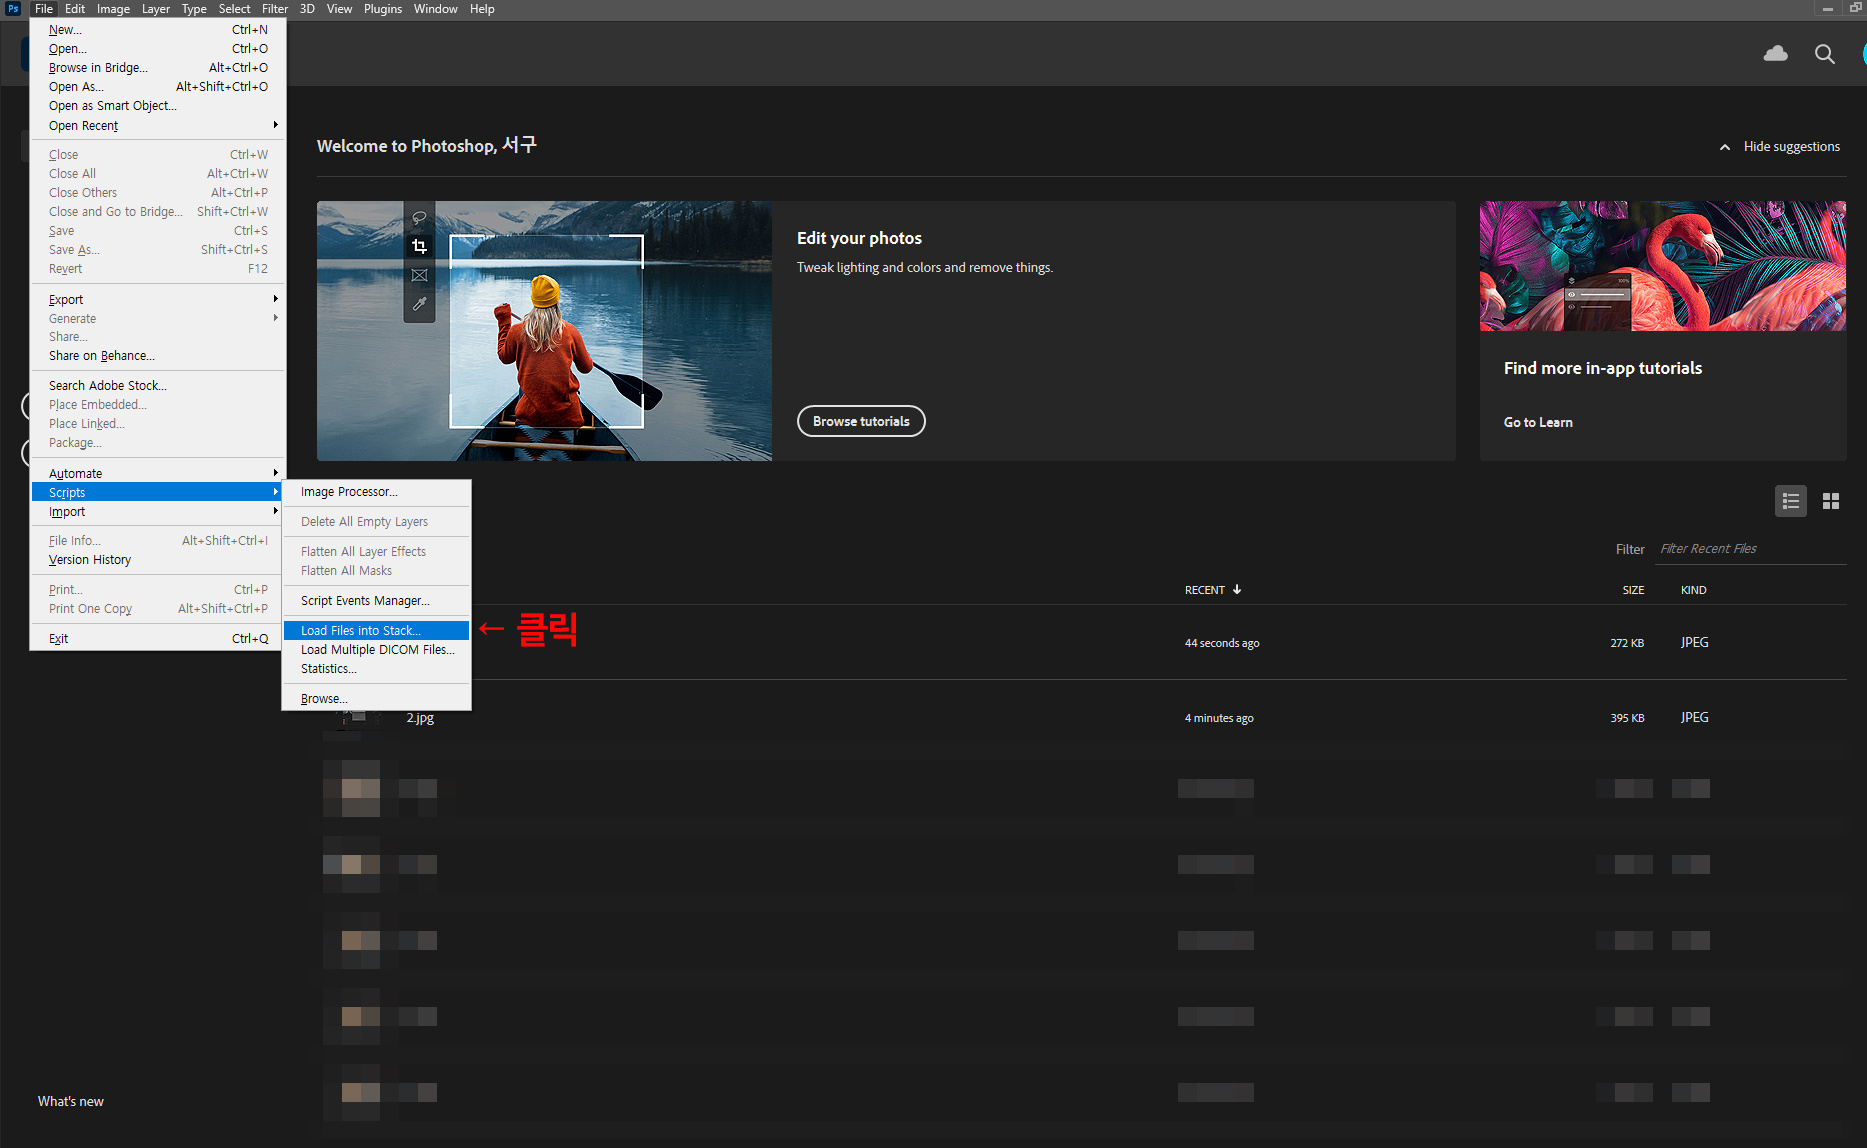1867x1148 pixels.
Task: Expand the Import submenu
Action: pos(158,512)
